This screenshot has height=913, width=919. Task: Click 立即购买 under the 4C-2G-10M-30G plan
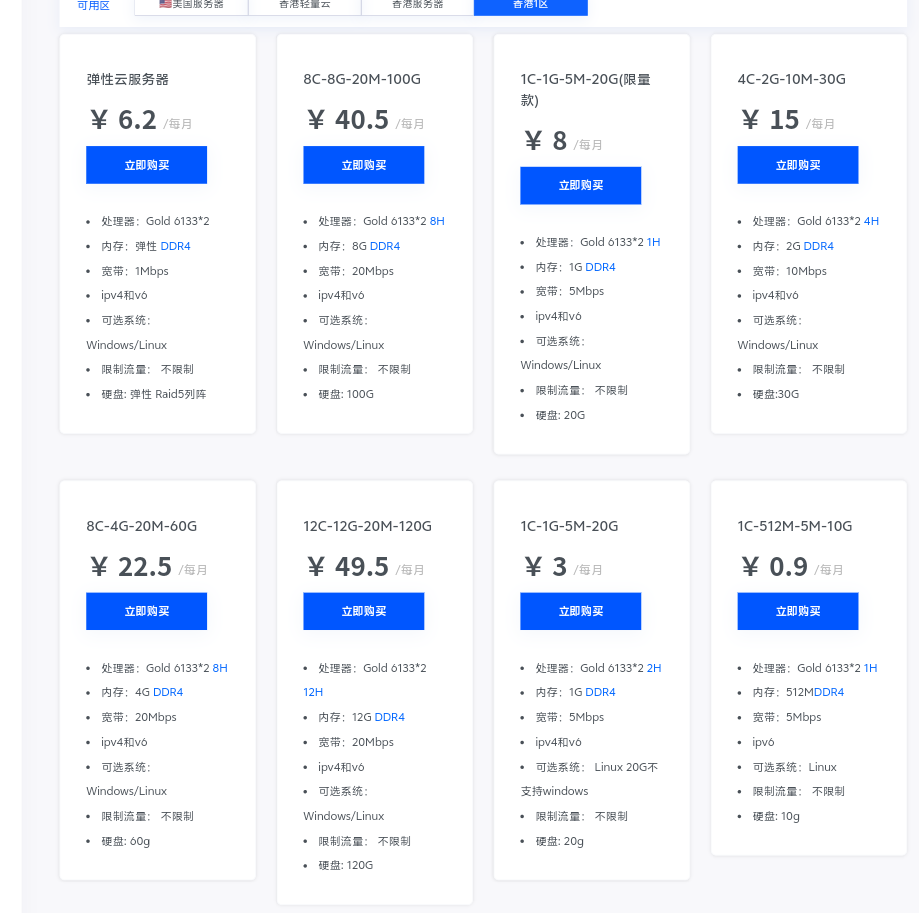(x=797, y=165)
